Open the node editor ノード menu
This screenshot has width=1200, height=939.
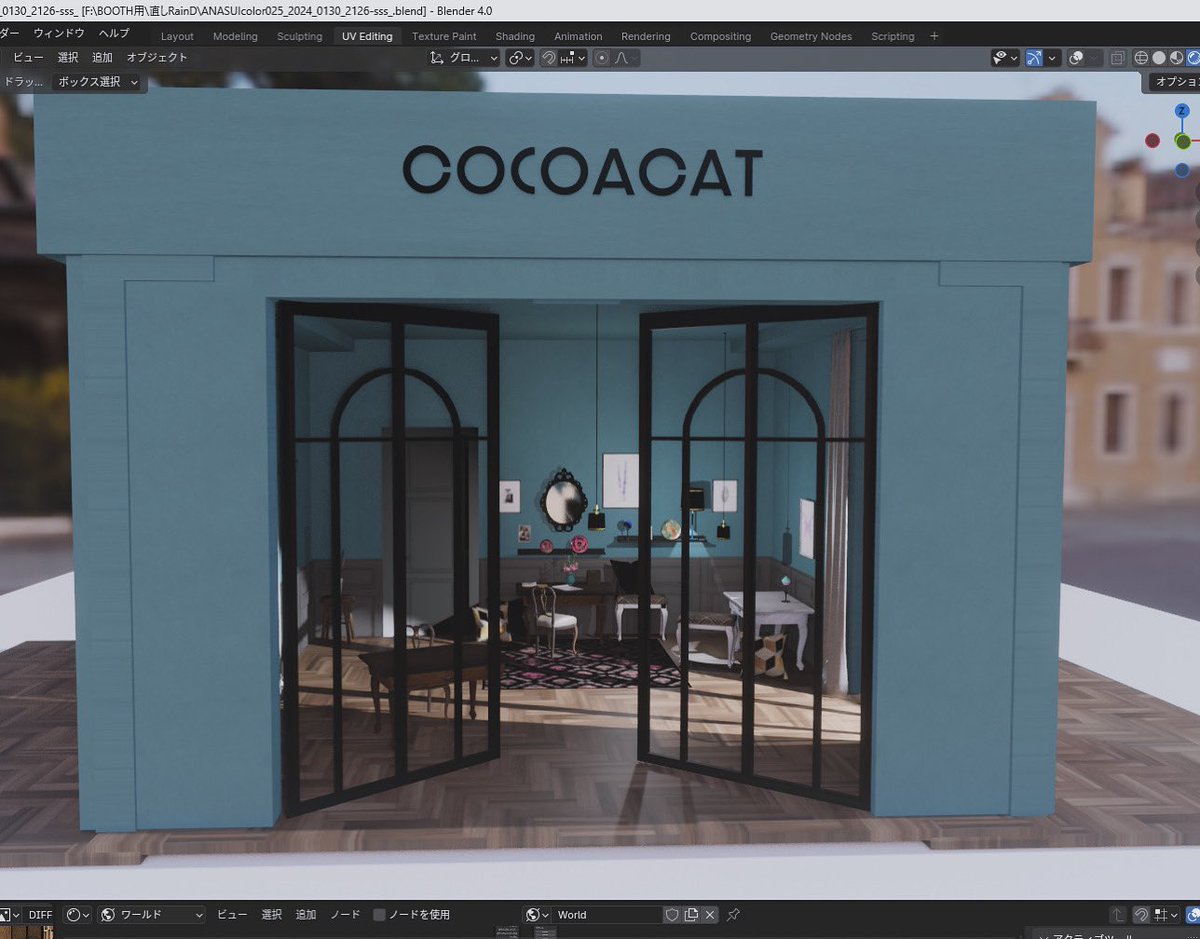[x=345, y=914]
